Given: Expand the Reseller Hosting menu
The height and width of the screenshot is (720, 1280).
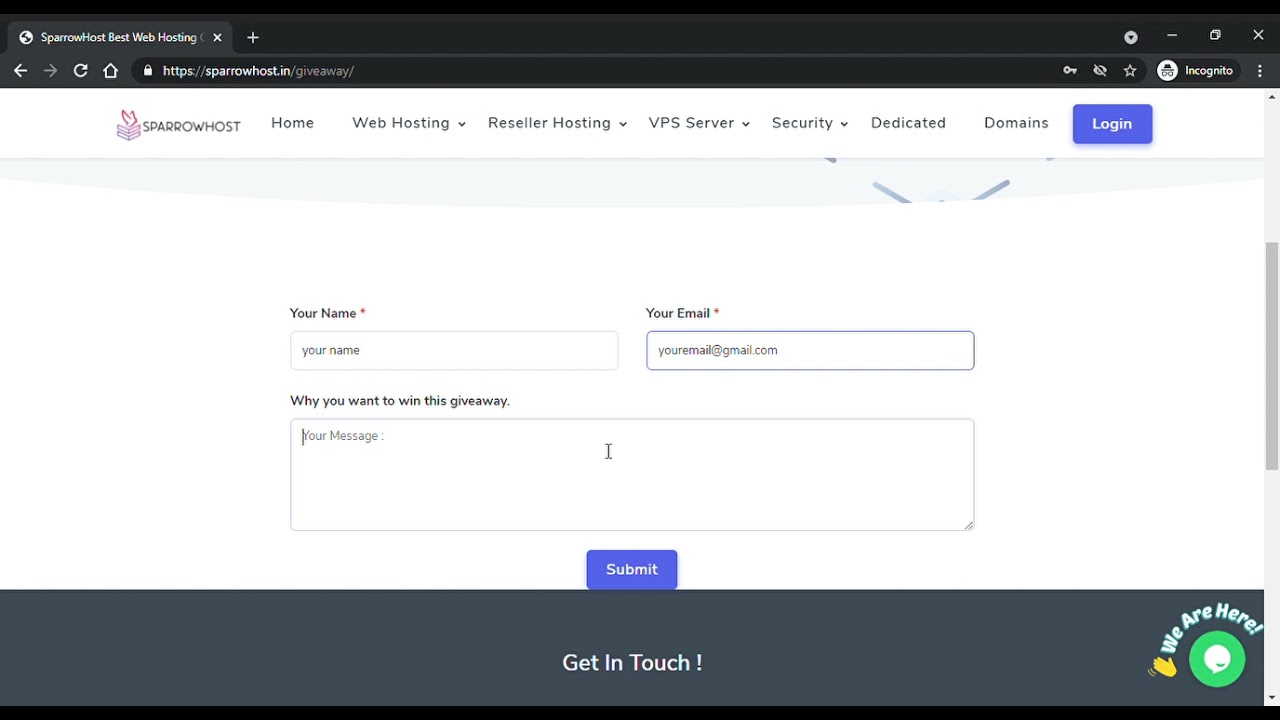Looking at the screenshot, I should [x=557, y=123].
